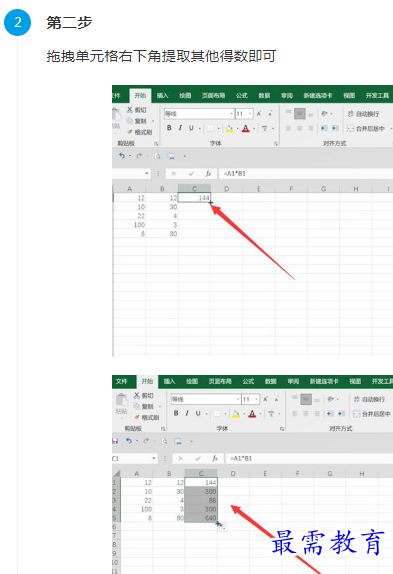Click 复制 in the first Excel image
Viewport: 393px width, 574px height.
pyautogui.click(x=136, y=121)
